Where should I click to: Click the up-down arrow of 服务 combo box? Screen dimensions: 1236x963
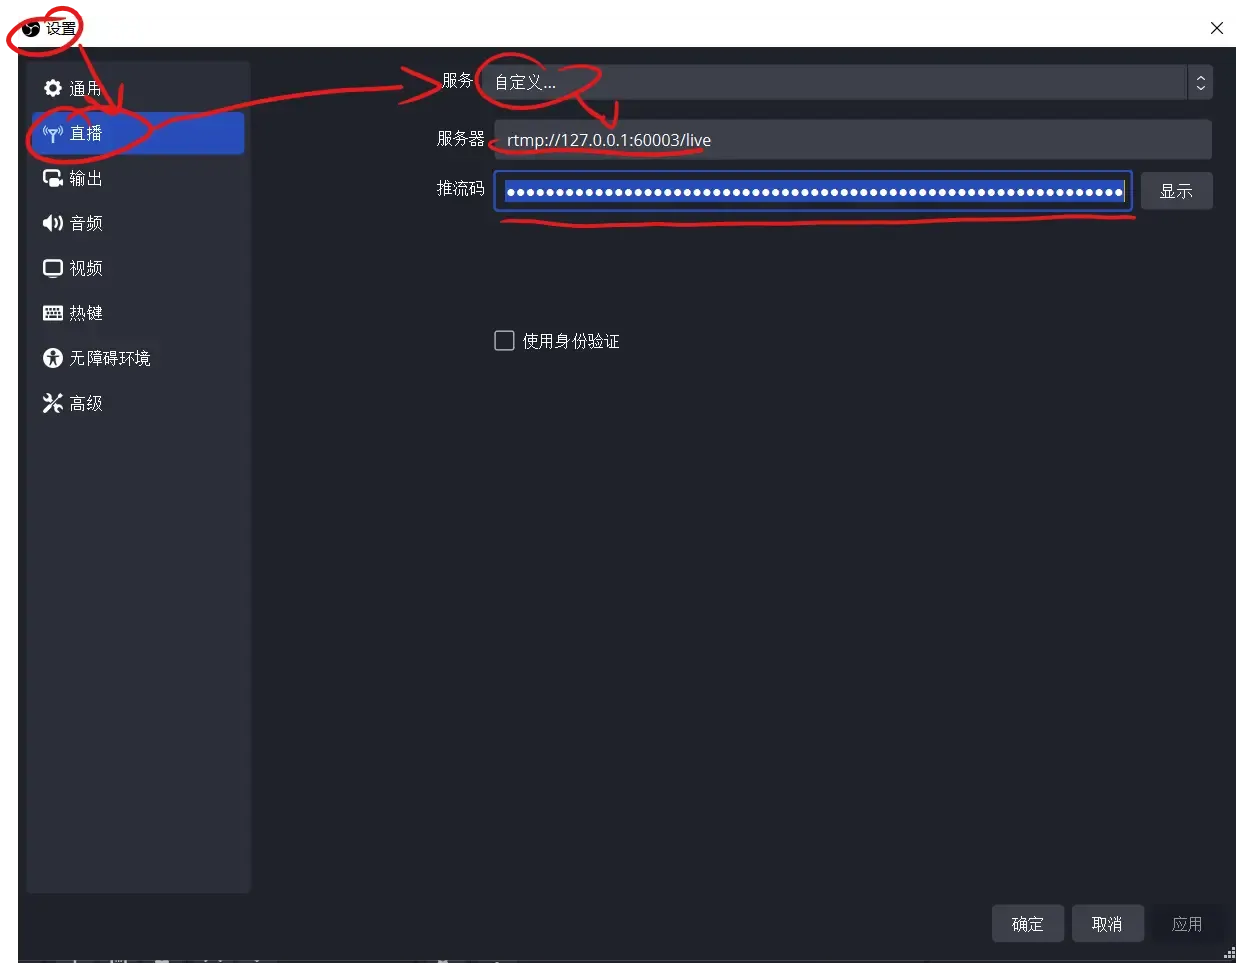1200,82
